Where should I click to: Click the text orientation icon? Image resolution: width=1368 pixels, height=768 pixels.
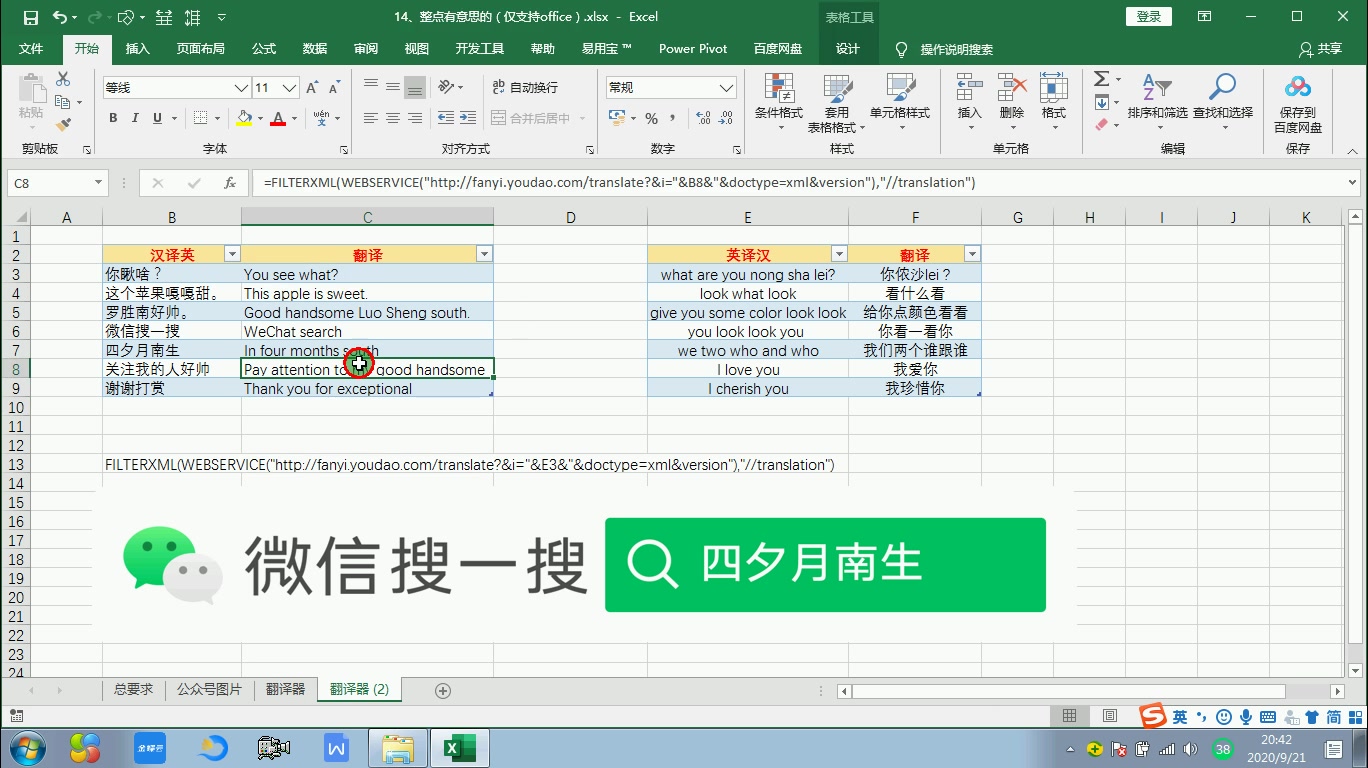[x=446, y=87]
